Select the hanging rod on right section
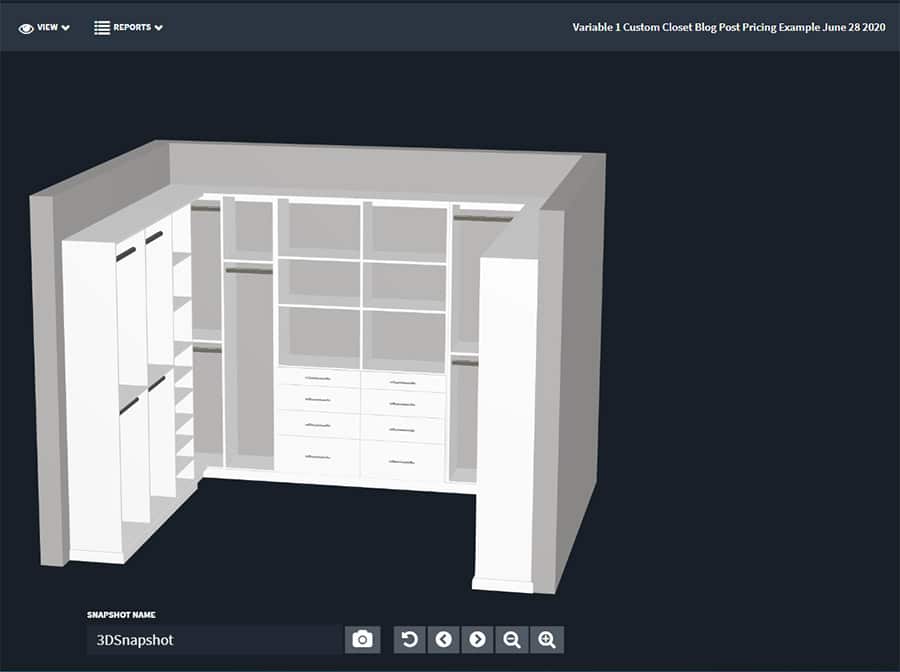 click(482, 219)
